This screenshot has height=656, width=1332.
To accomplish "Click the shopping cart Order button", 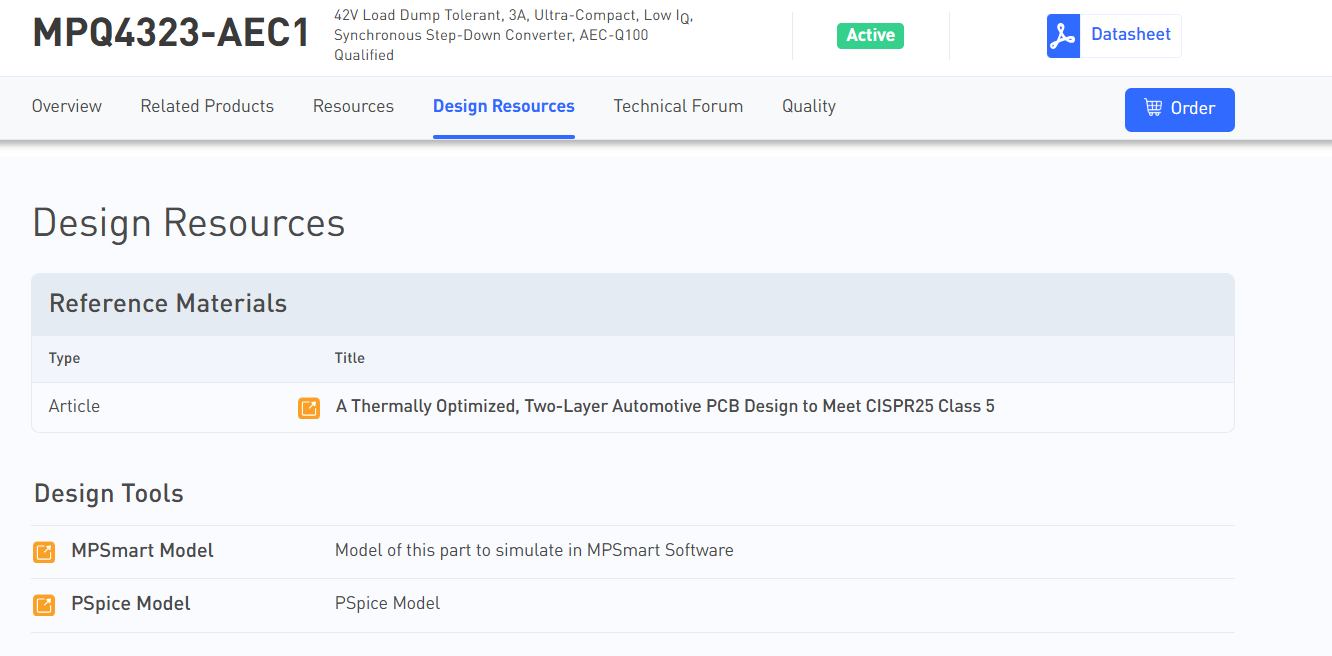I will point(1179,109).
